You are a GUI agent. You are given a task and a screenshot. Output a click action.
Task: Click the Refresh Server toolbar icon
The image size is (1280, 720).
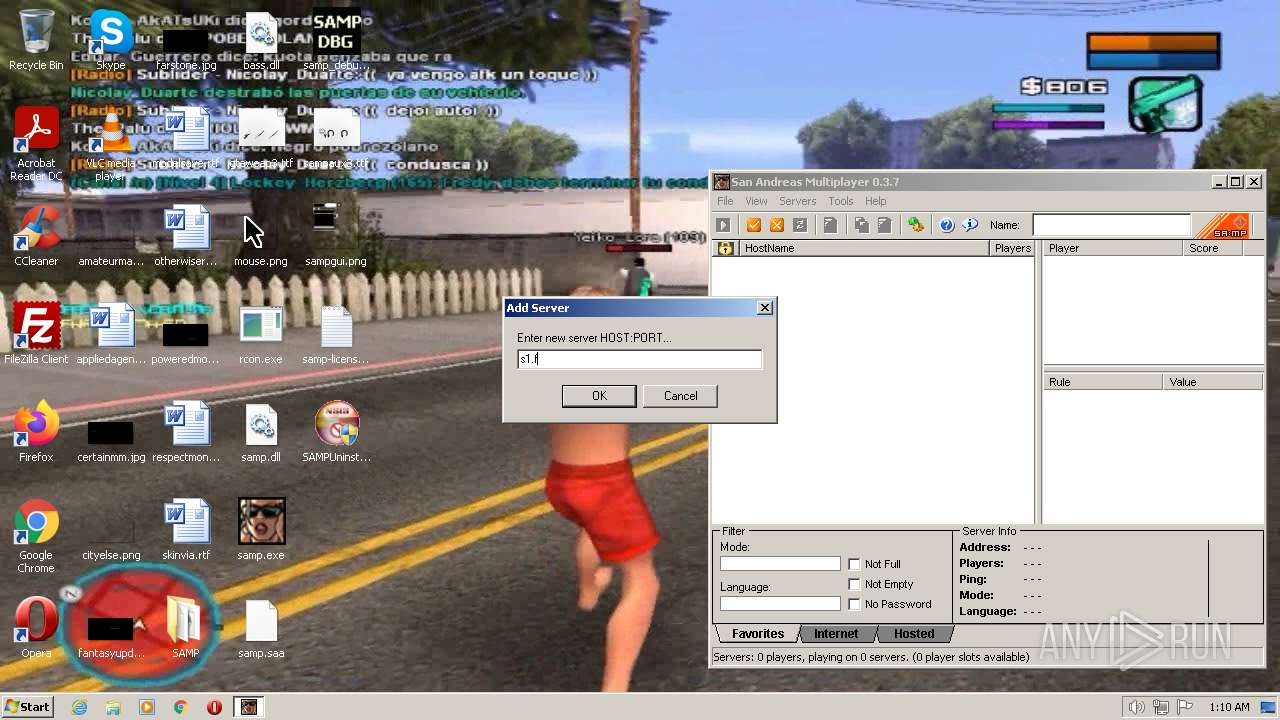(x=800, y=226)
